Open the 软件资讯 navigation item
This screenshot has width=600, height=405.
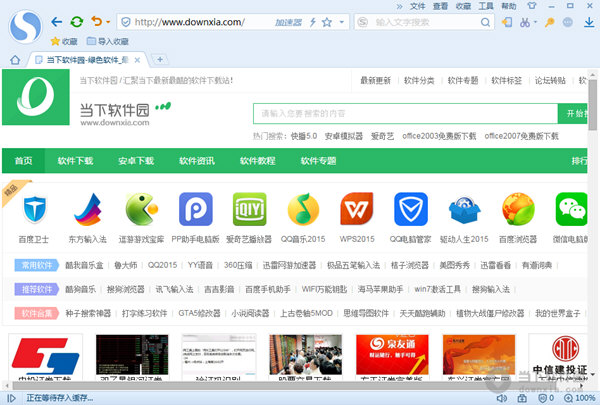tap(197, 161)
